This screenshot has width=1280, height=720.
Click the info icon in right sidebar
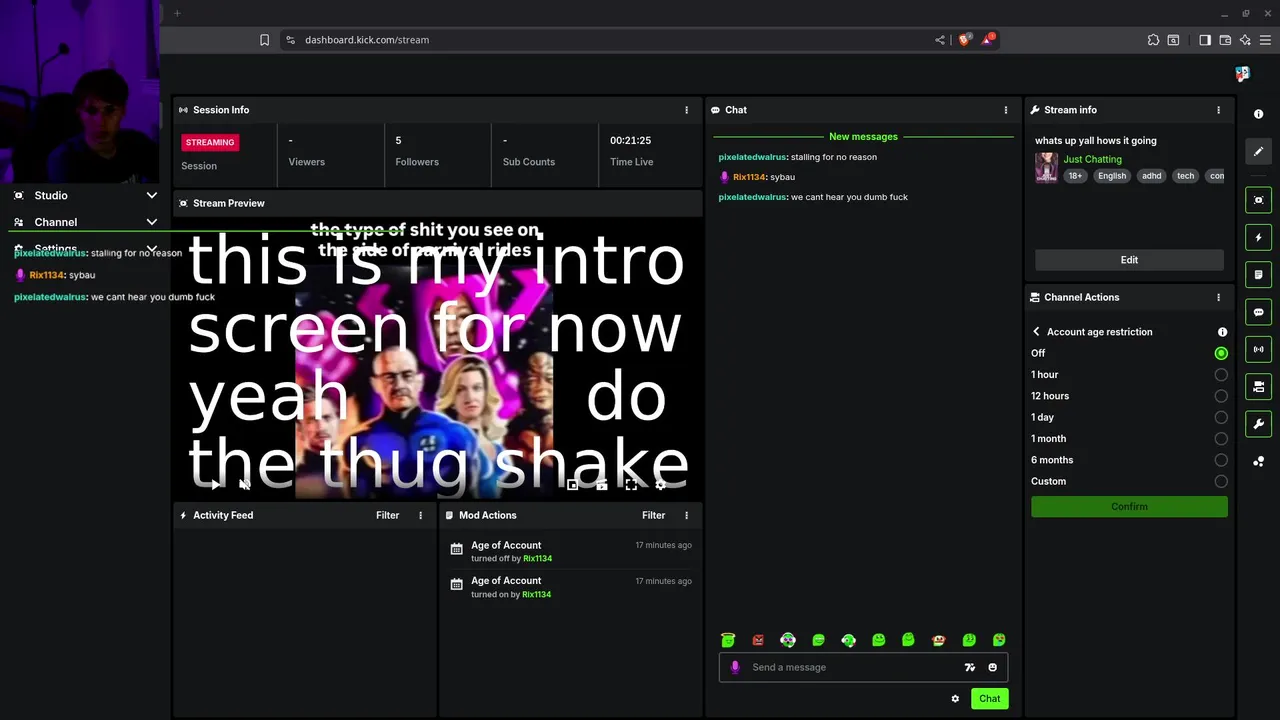point(1259,114)
